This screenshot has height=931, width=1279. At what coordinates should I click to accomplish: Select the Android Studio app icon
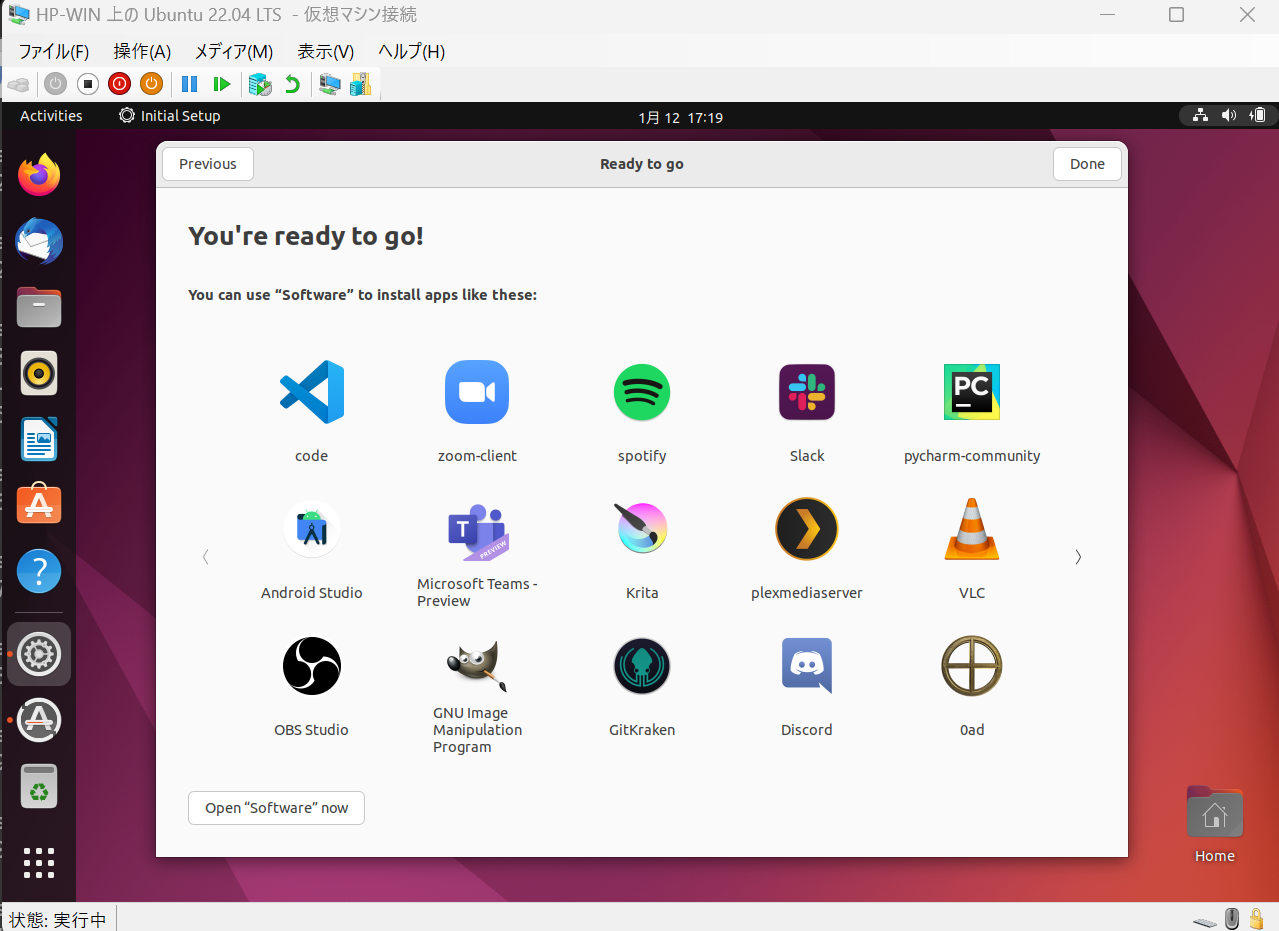click(312, 529)
